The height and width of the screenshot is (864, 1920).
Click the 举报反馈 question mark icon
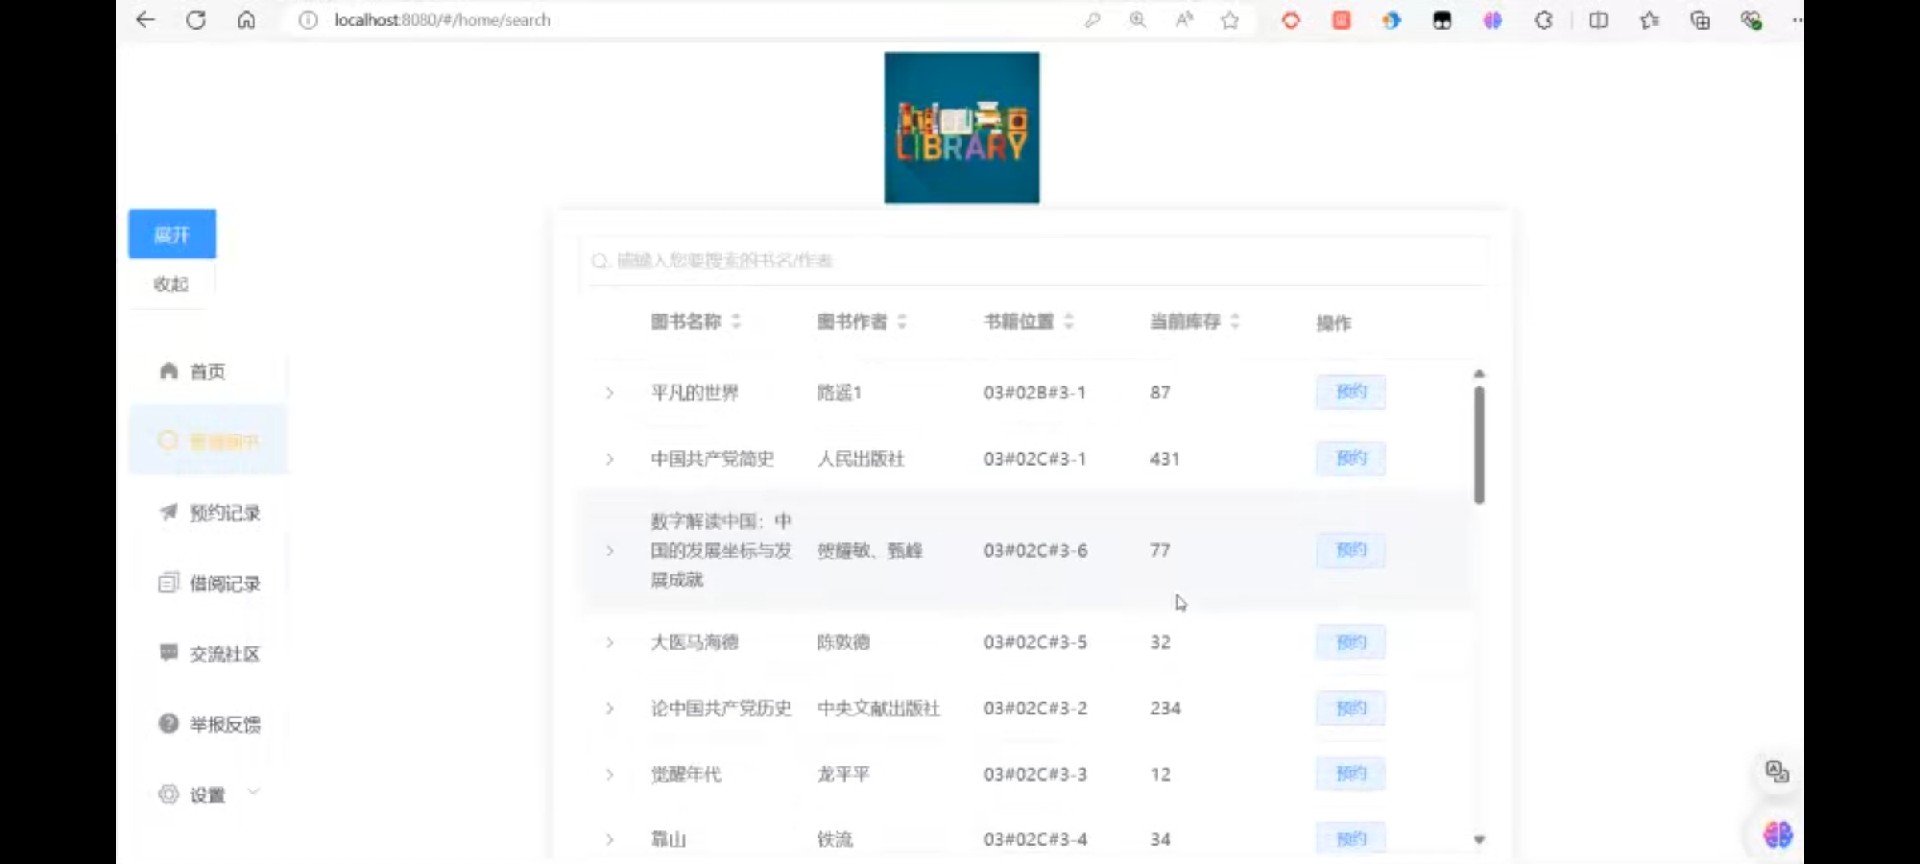click(x=169, y=724)
